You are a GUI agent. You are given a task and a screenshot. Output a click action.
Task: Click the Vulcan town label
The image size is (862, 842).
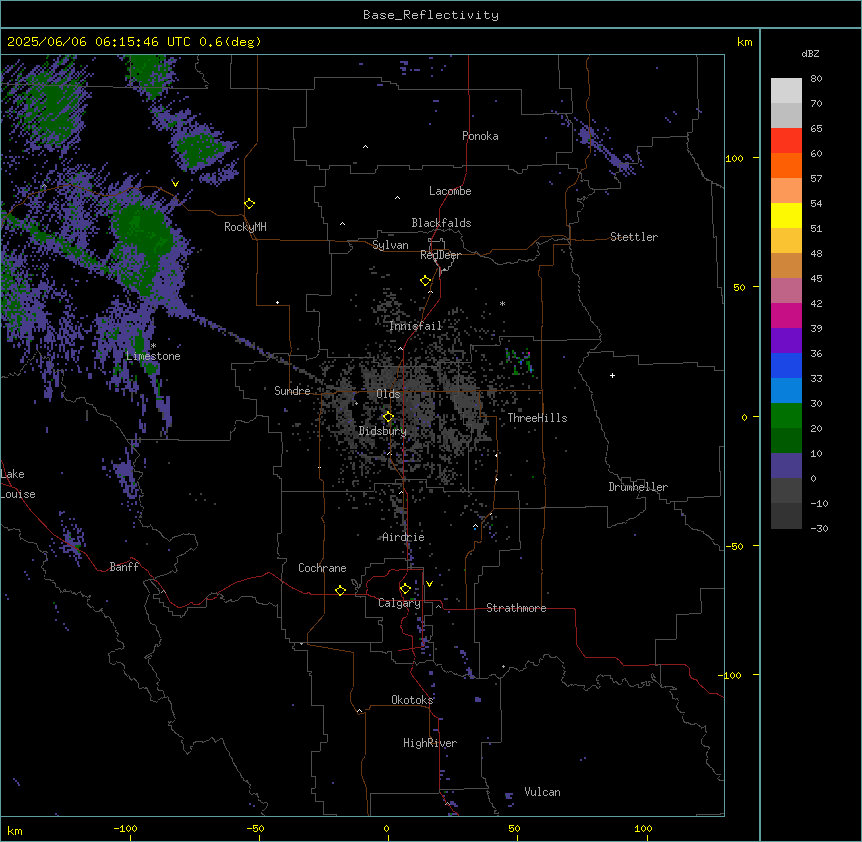click(543, 792)
